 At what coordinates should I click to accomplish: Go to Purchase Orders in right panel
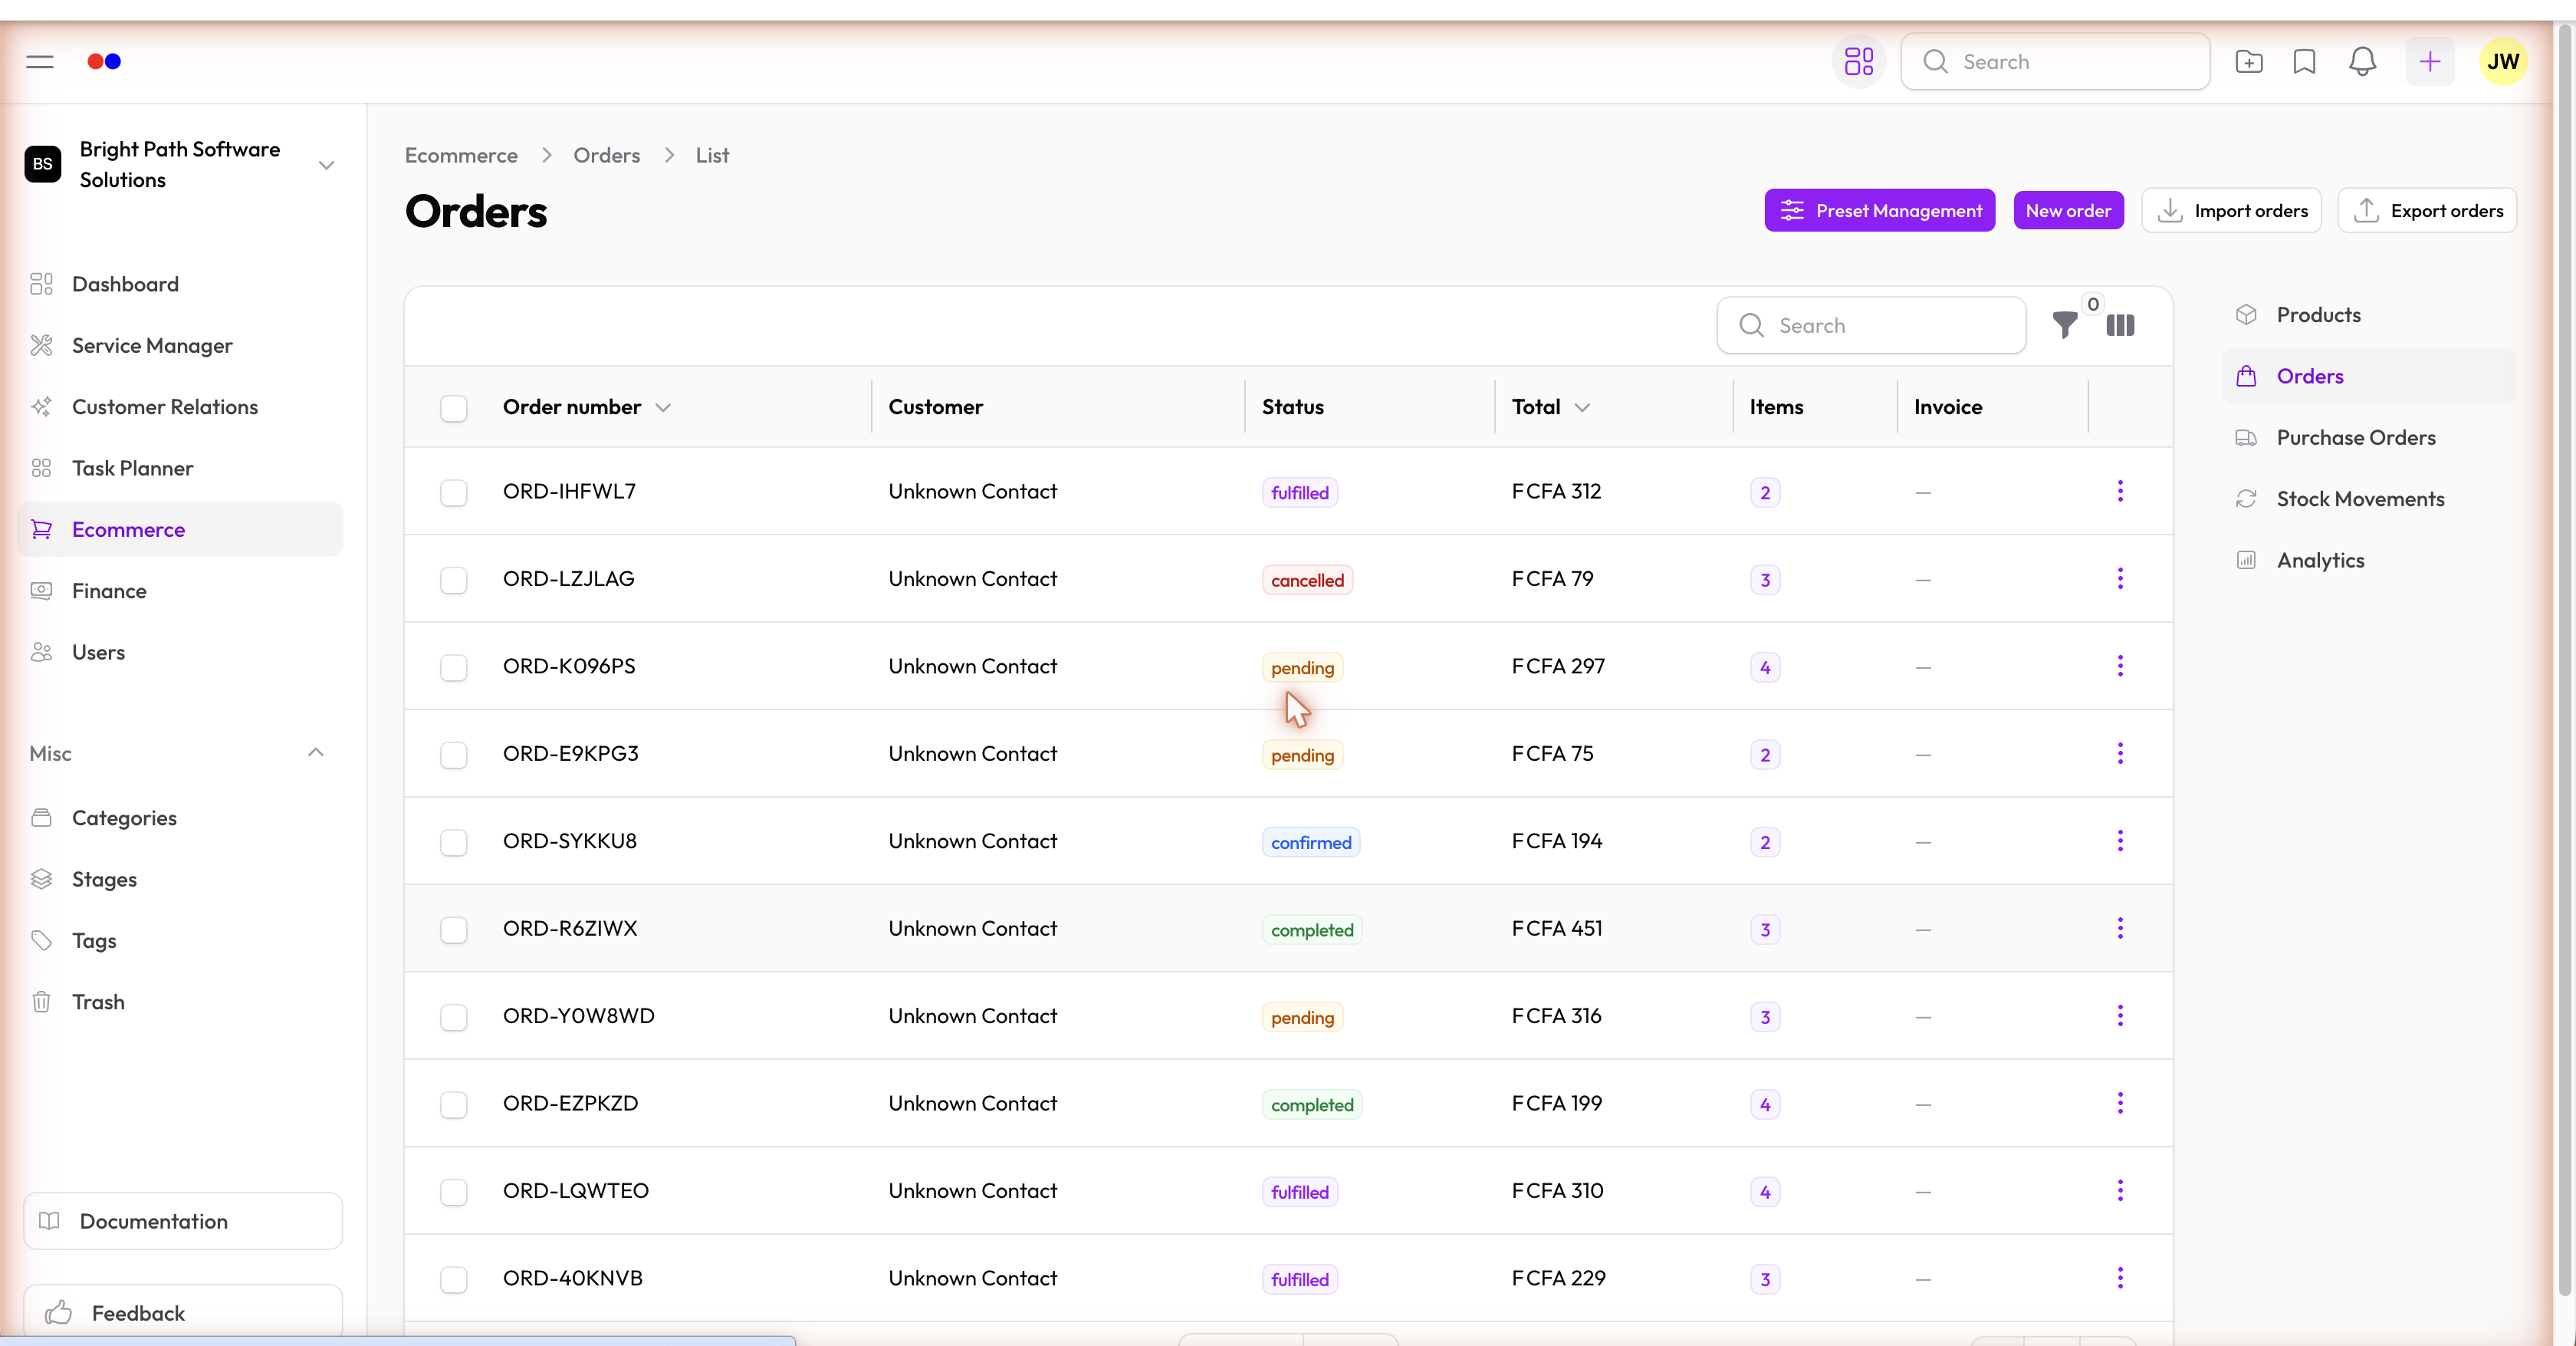point(2368,437)
